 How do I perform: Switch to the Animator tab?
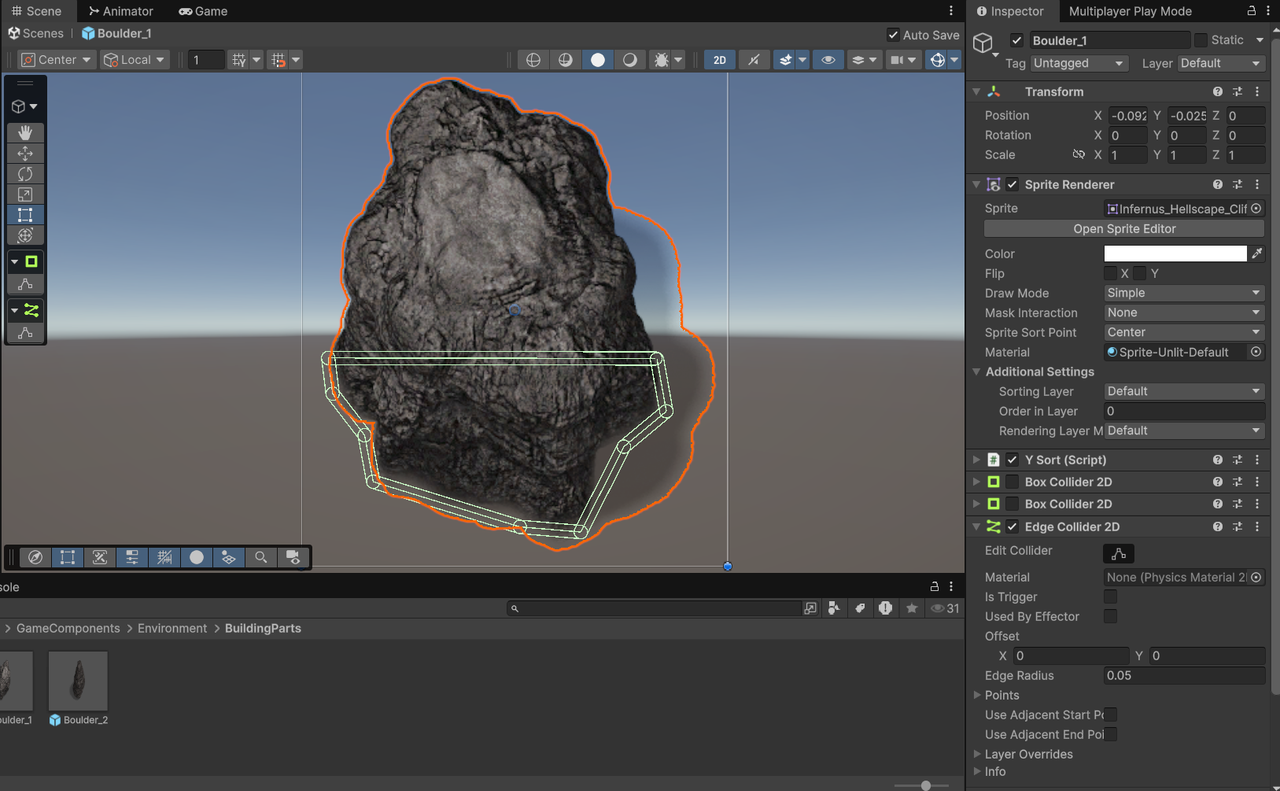tap(121, 11)
